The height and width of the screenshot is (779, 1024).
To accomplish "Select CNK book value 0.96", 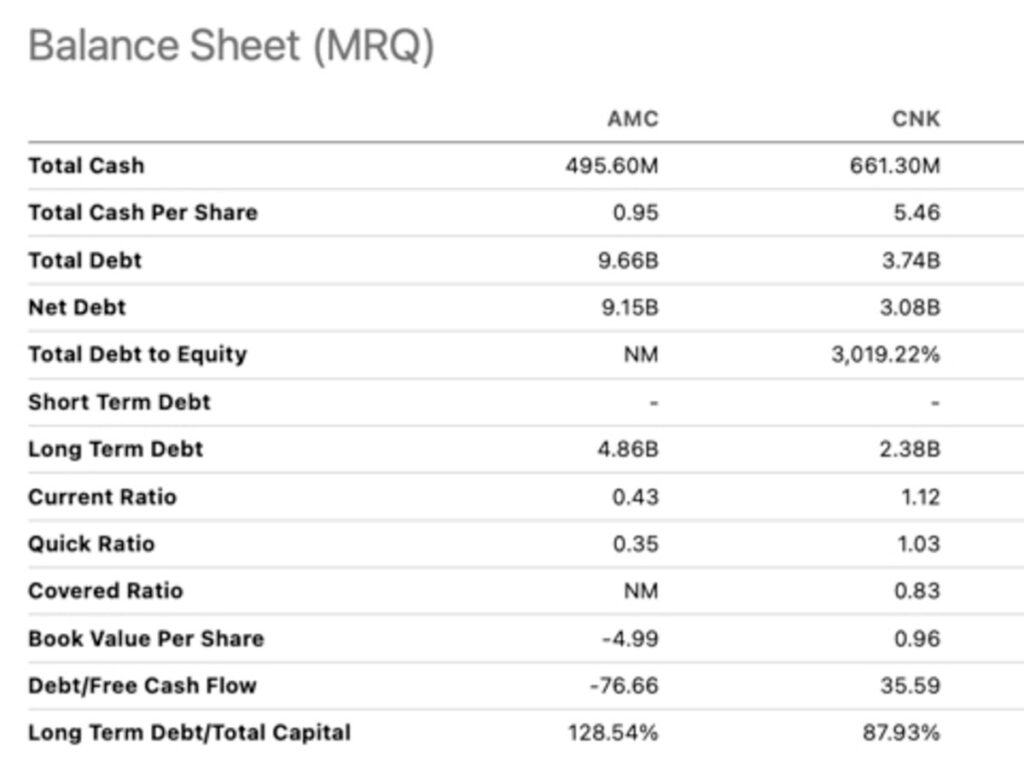I will click(917, 639).
